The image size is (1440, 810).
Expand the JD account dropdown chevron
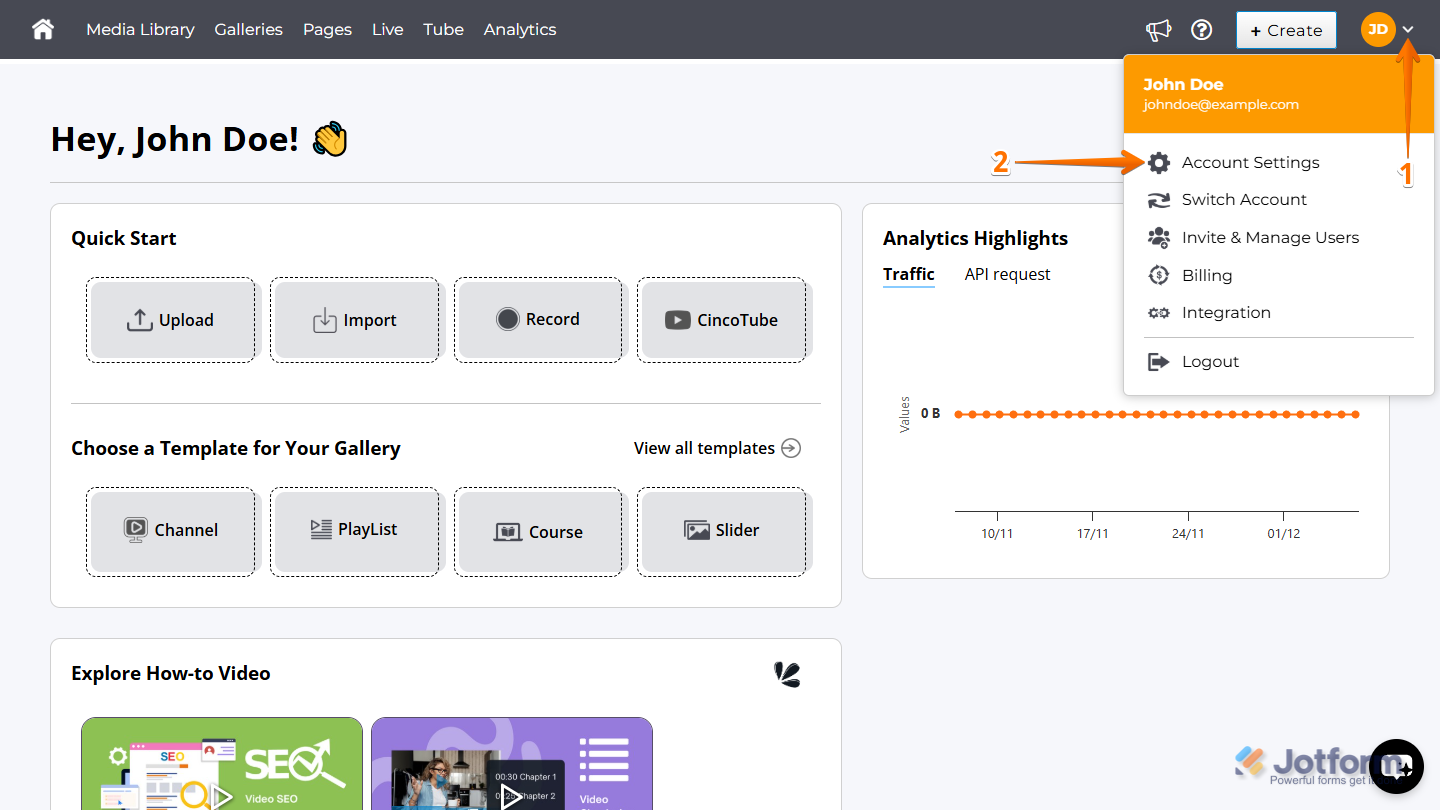point(1407,30)
